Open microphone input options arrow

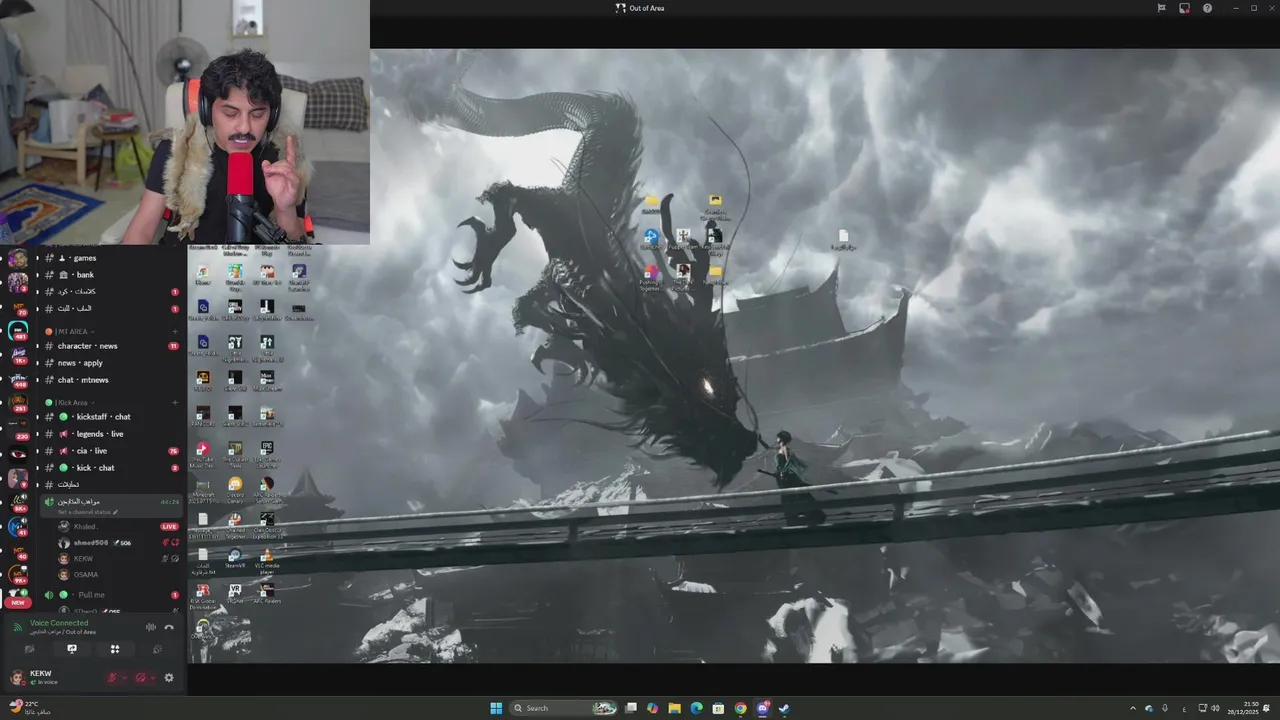(x=125, y=678)
